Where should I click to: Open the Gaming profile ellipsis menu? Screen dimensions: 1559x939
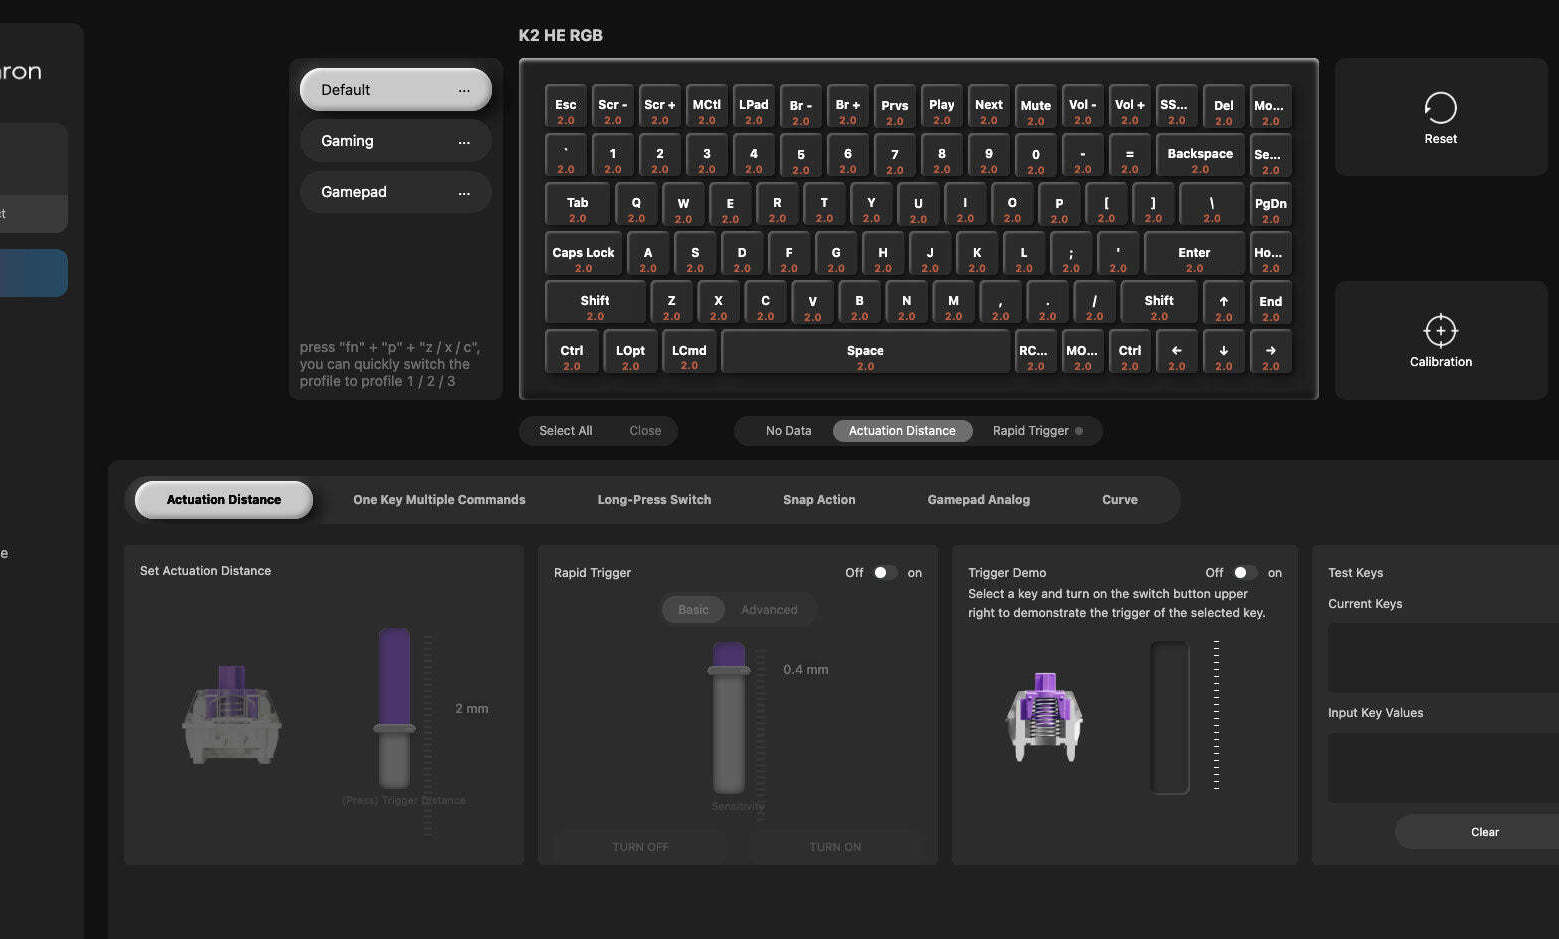coord(464,142)
